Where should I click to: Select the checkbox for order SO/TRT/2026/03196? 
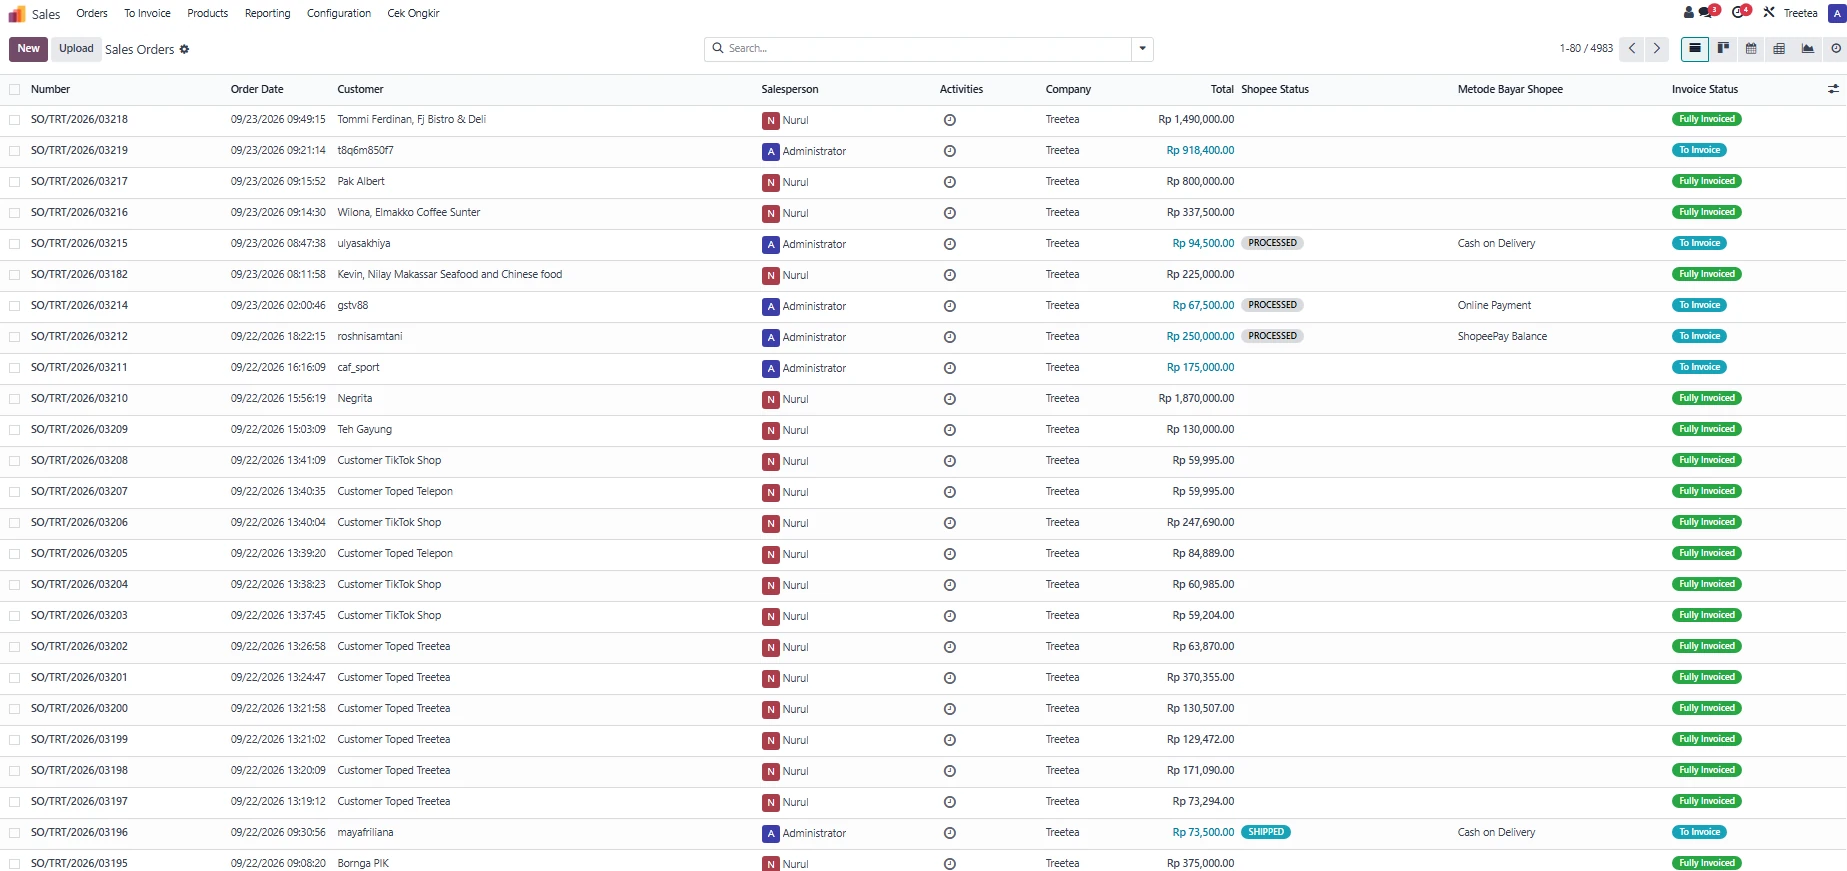(x=15, y=833)
